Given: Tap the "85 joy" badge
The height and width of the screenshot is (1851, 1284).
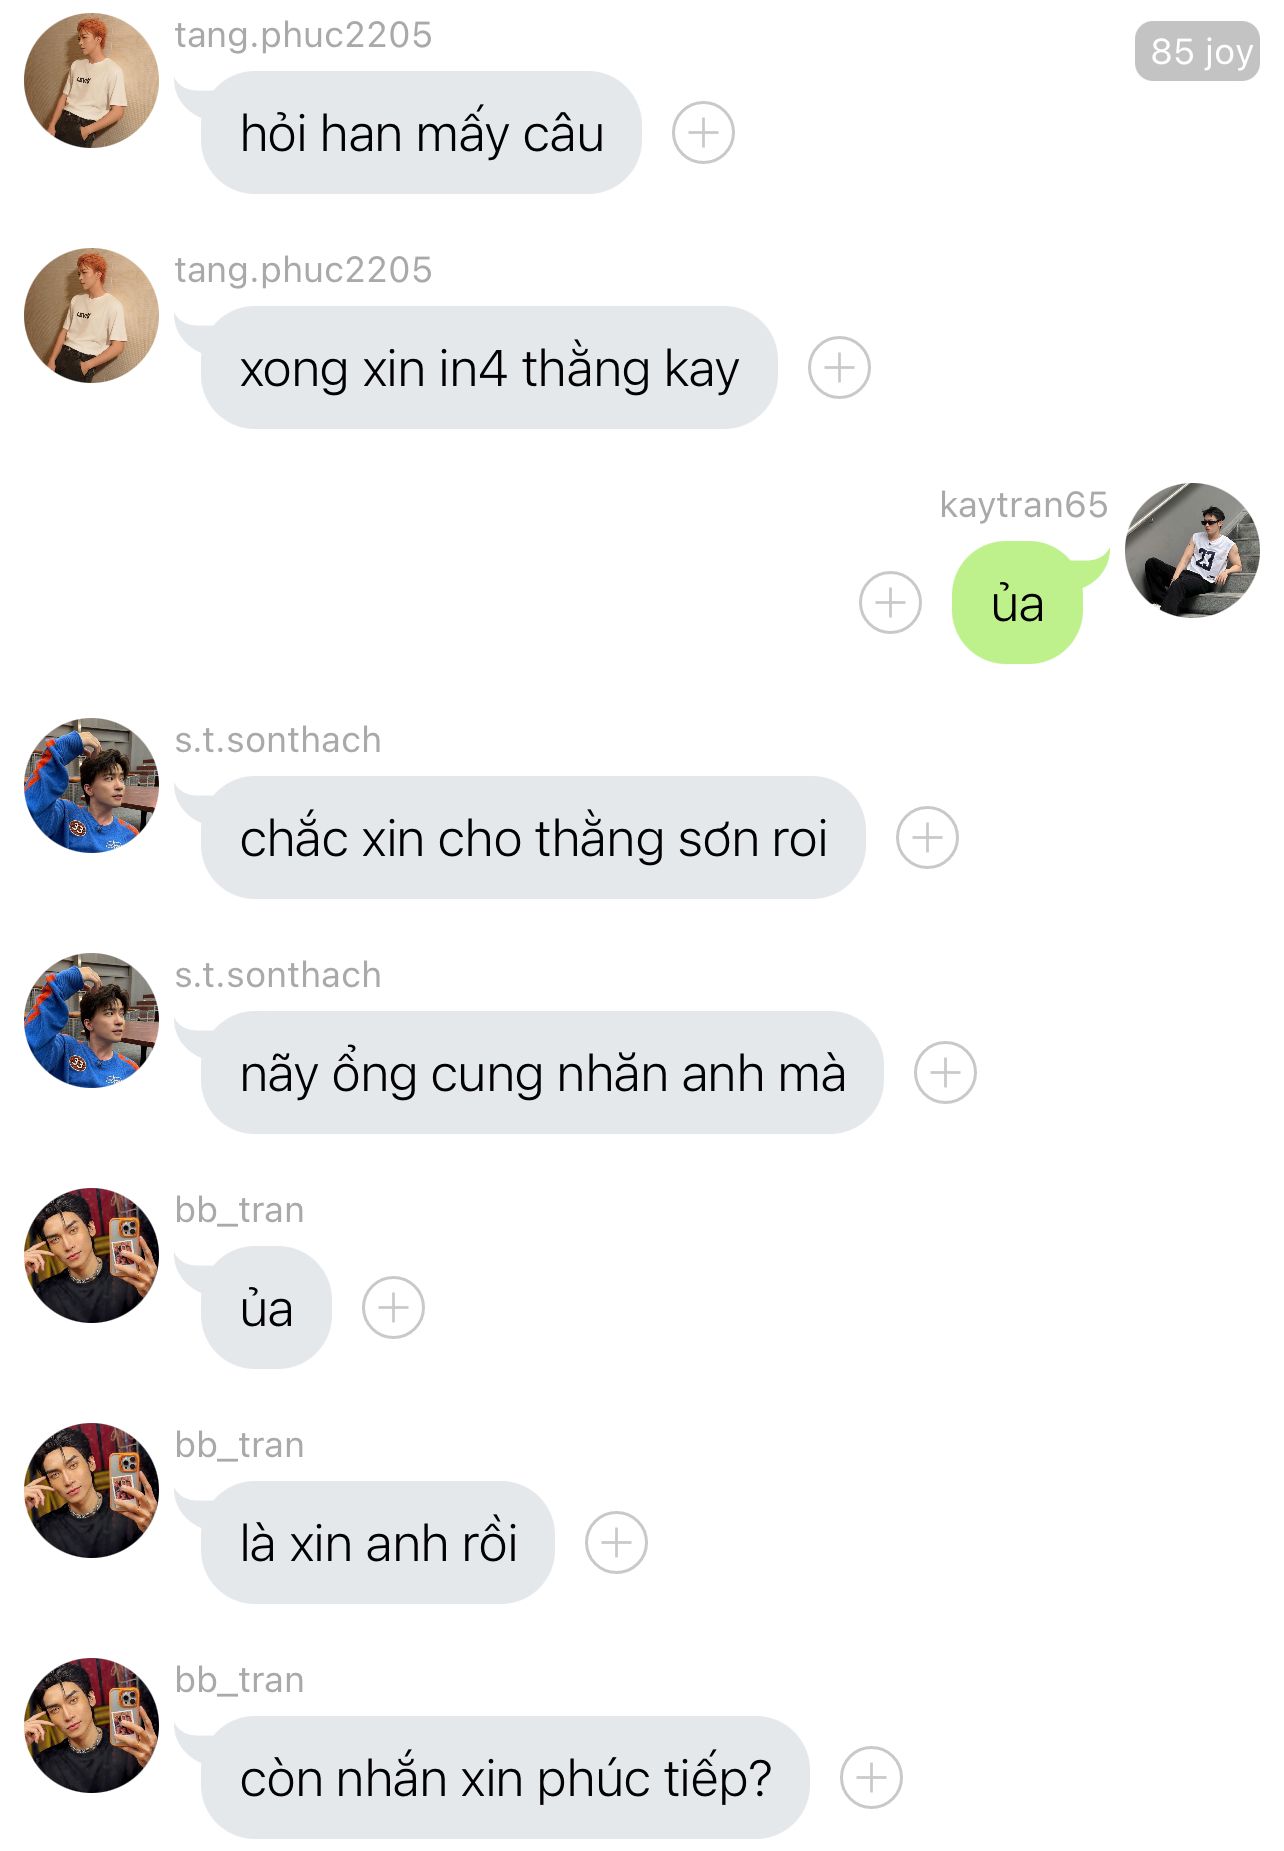Looking at the screenshot, I should pos(1197,51).
